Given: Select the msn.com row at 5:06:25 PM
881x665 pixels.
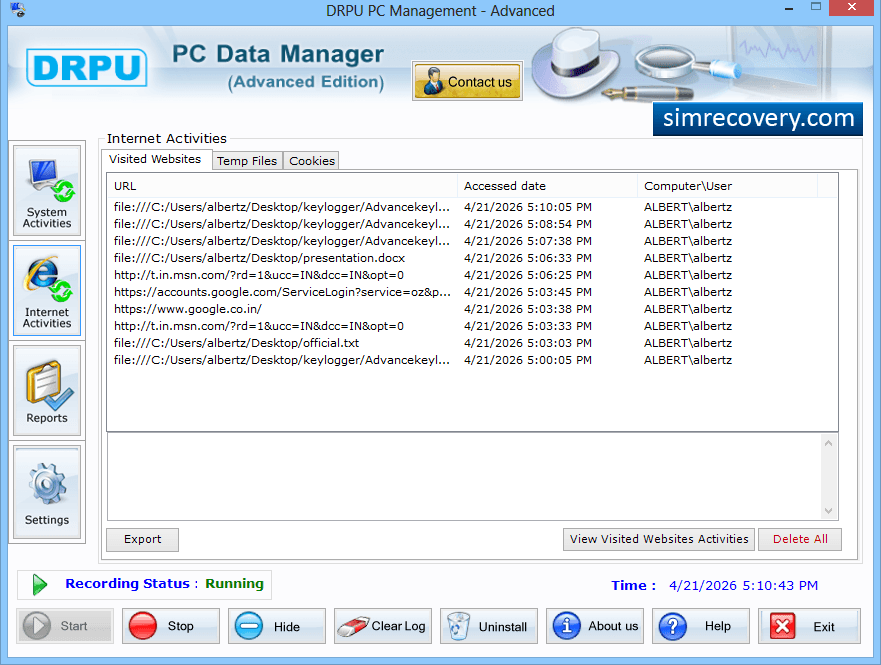Looking at the screenshot, I should [x=472, y=275].
